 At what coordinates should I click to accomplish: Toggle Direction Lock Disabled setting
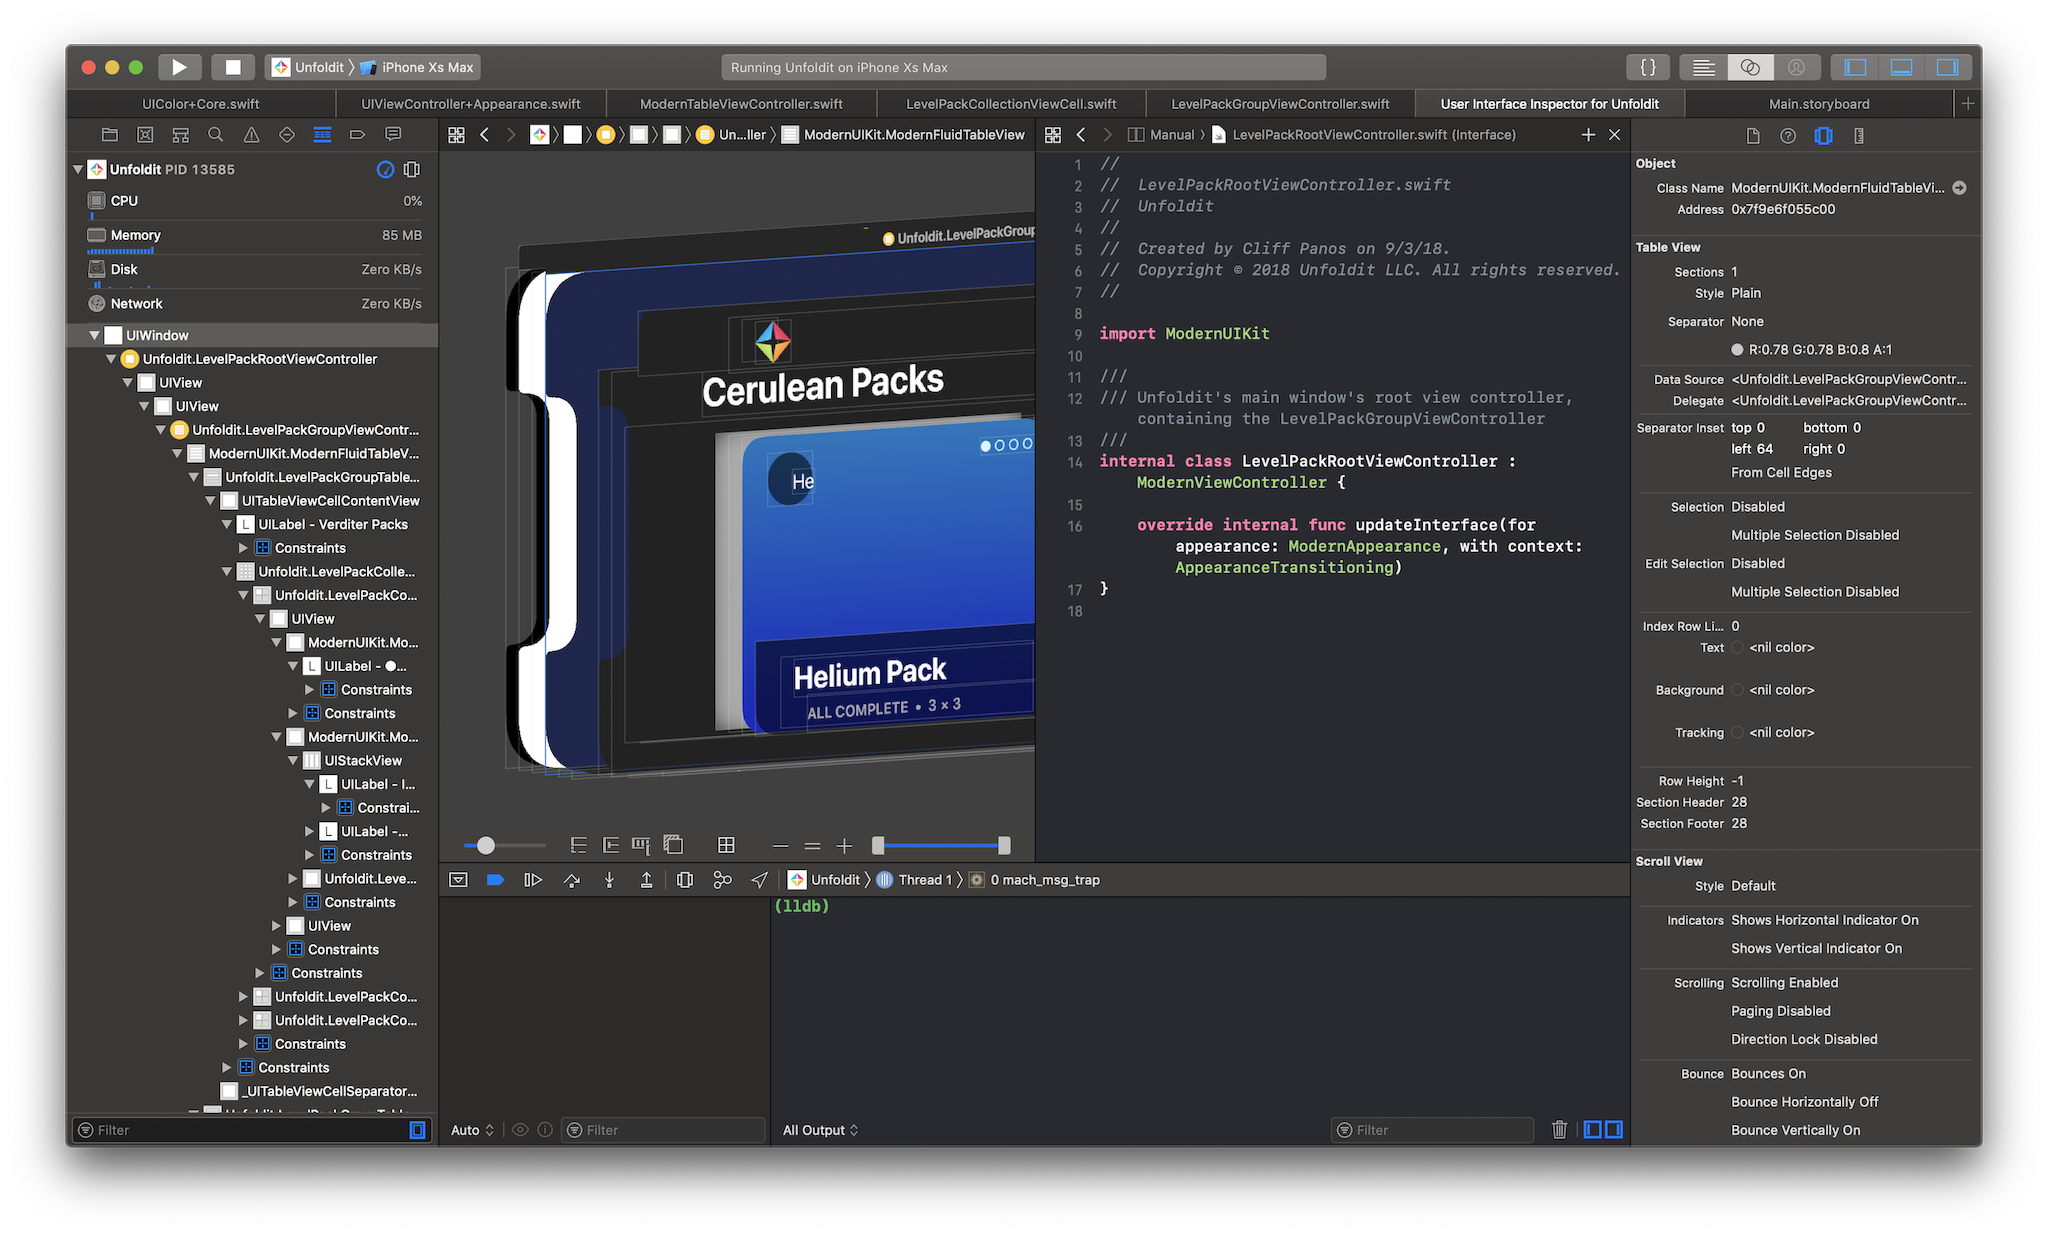pyautogui.click(x=1805, y=1038)
